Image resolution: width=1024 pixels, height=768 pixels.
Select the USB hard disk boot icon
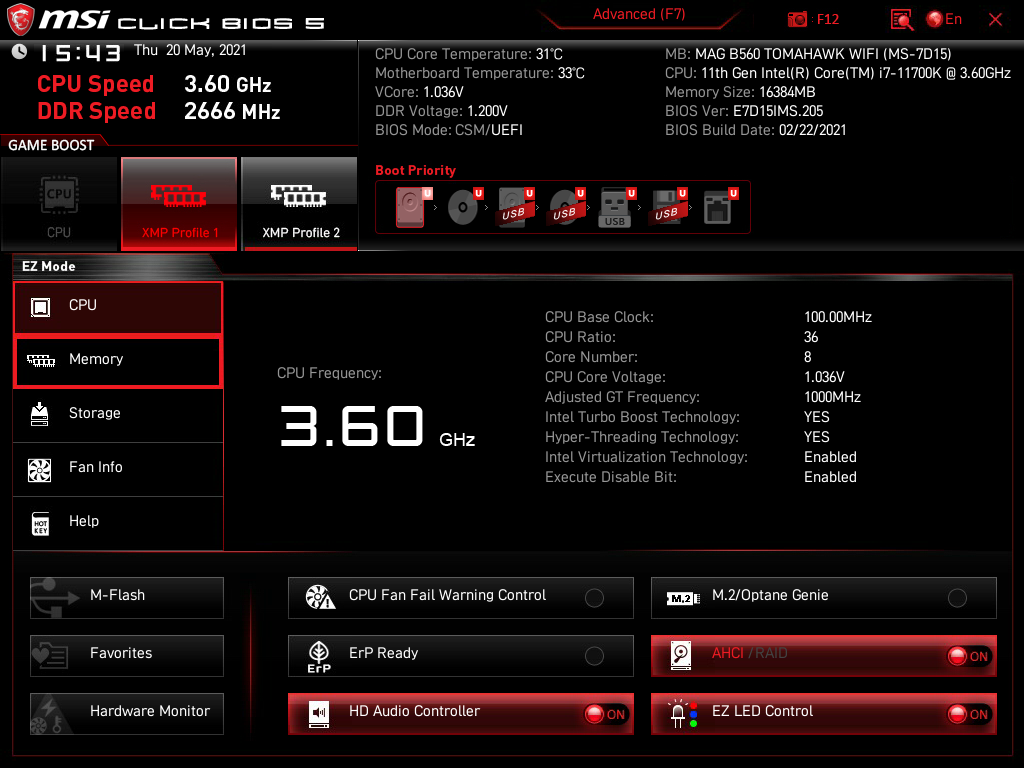[x=516, y=207]
